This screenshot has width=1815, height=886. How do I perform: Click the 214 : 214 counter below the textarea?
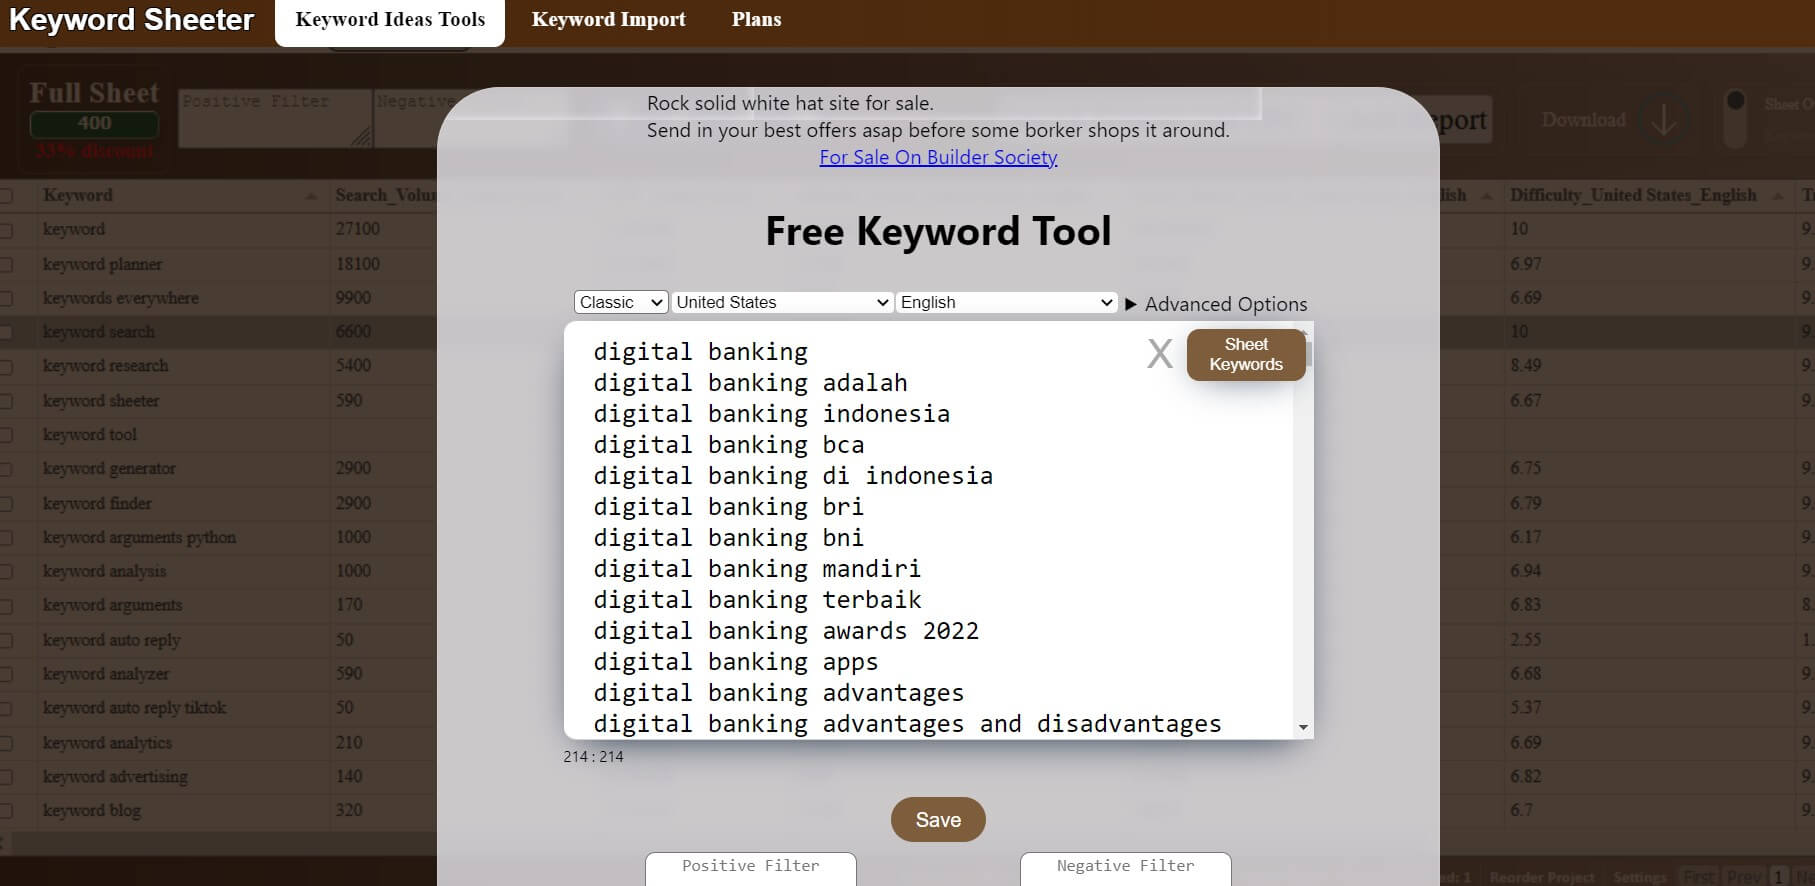coord(593,757)
